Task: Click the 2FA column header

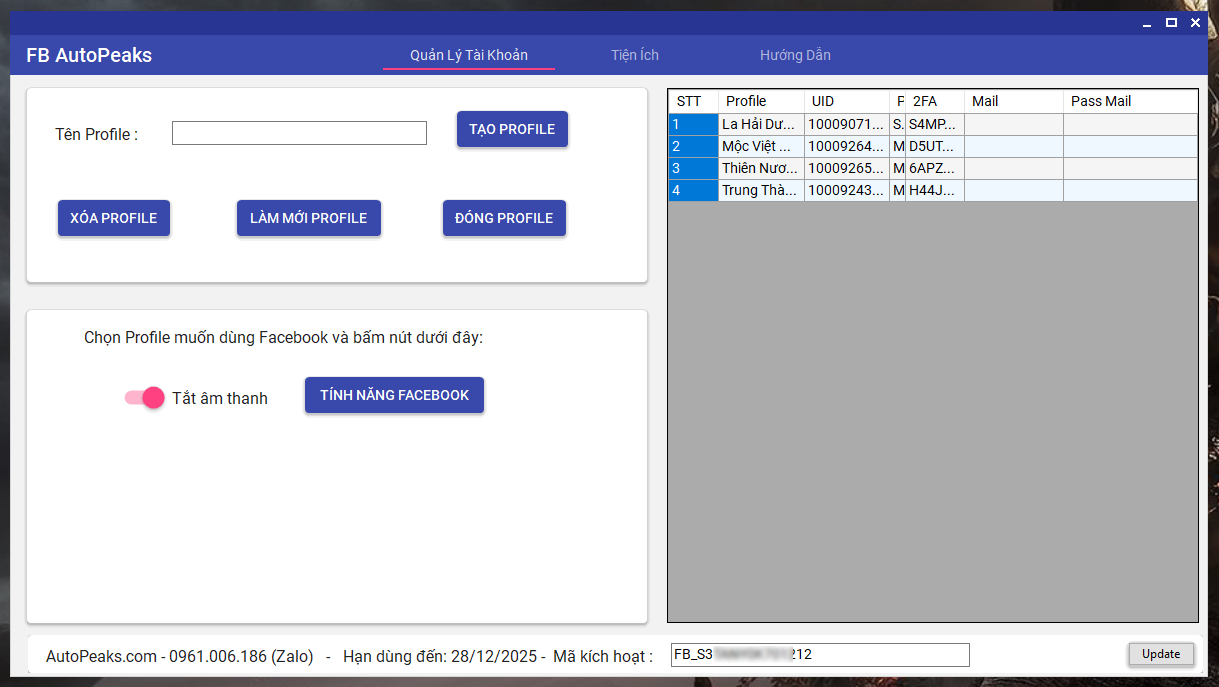Action: coord(933,101)
